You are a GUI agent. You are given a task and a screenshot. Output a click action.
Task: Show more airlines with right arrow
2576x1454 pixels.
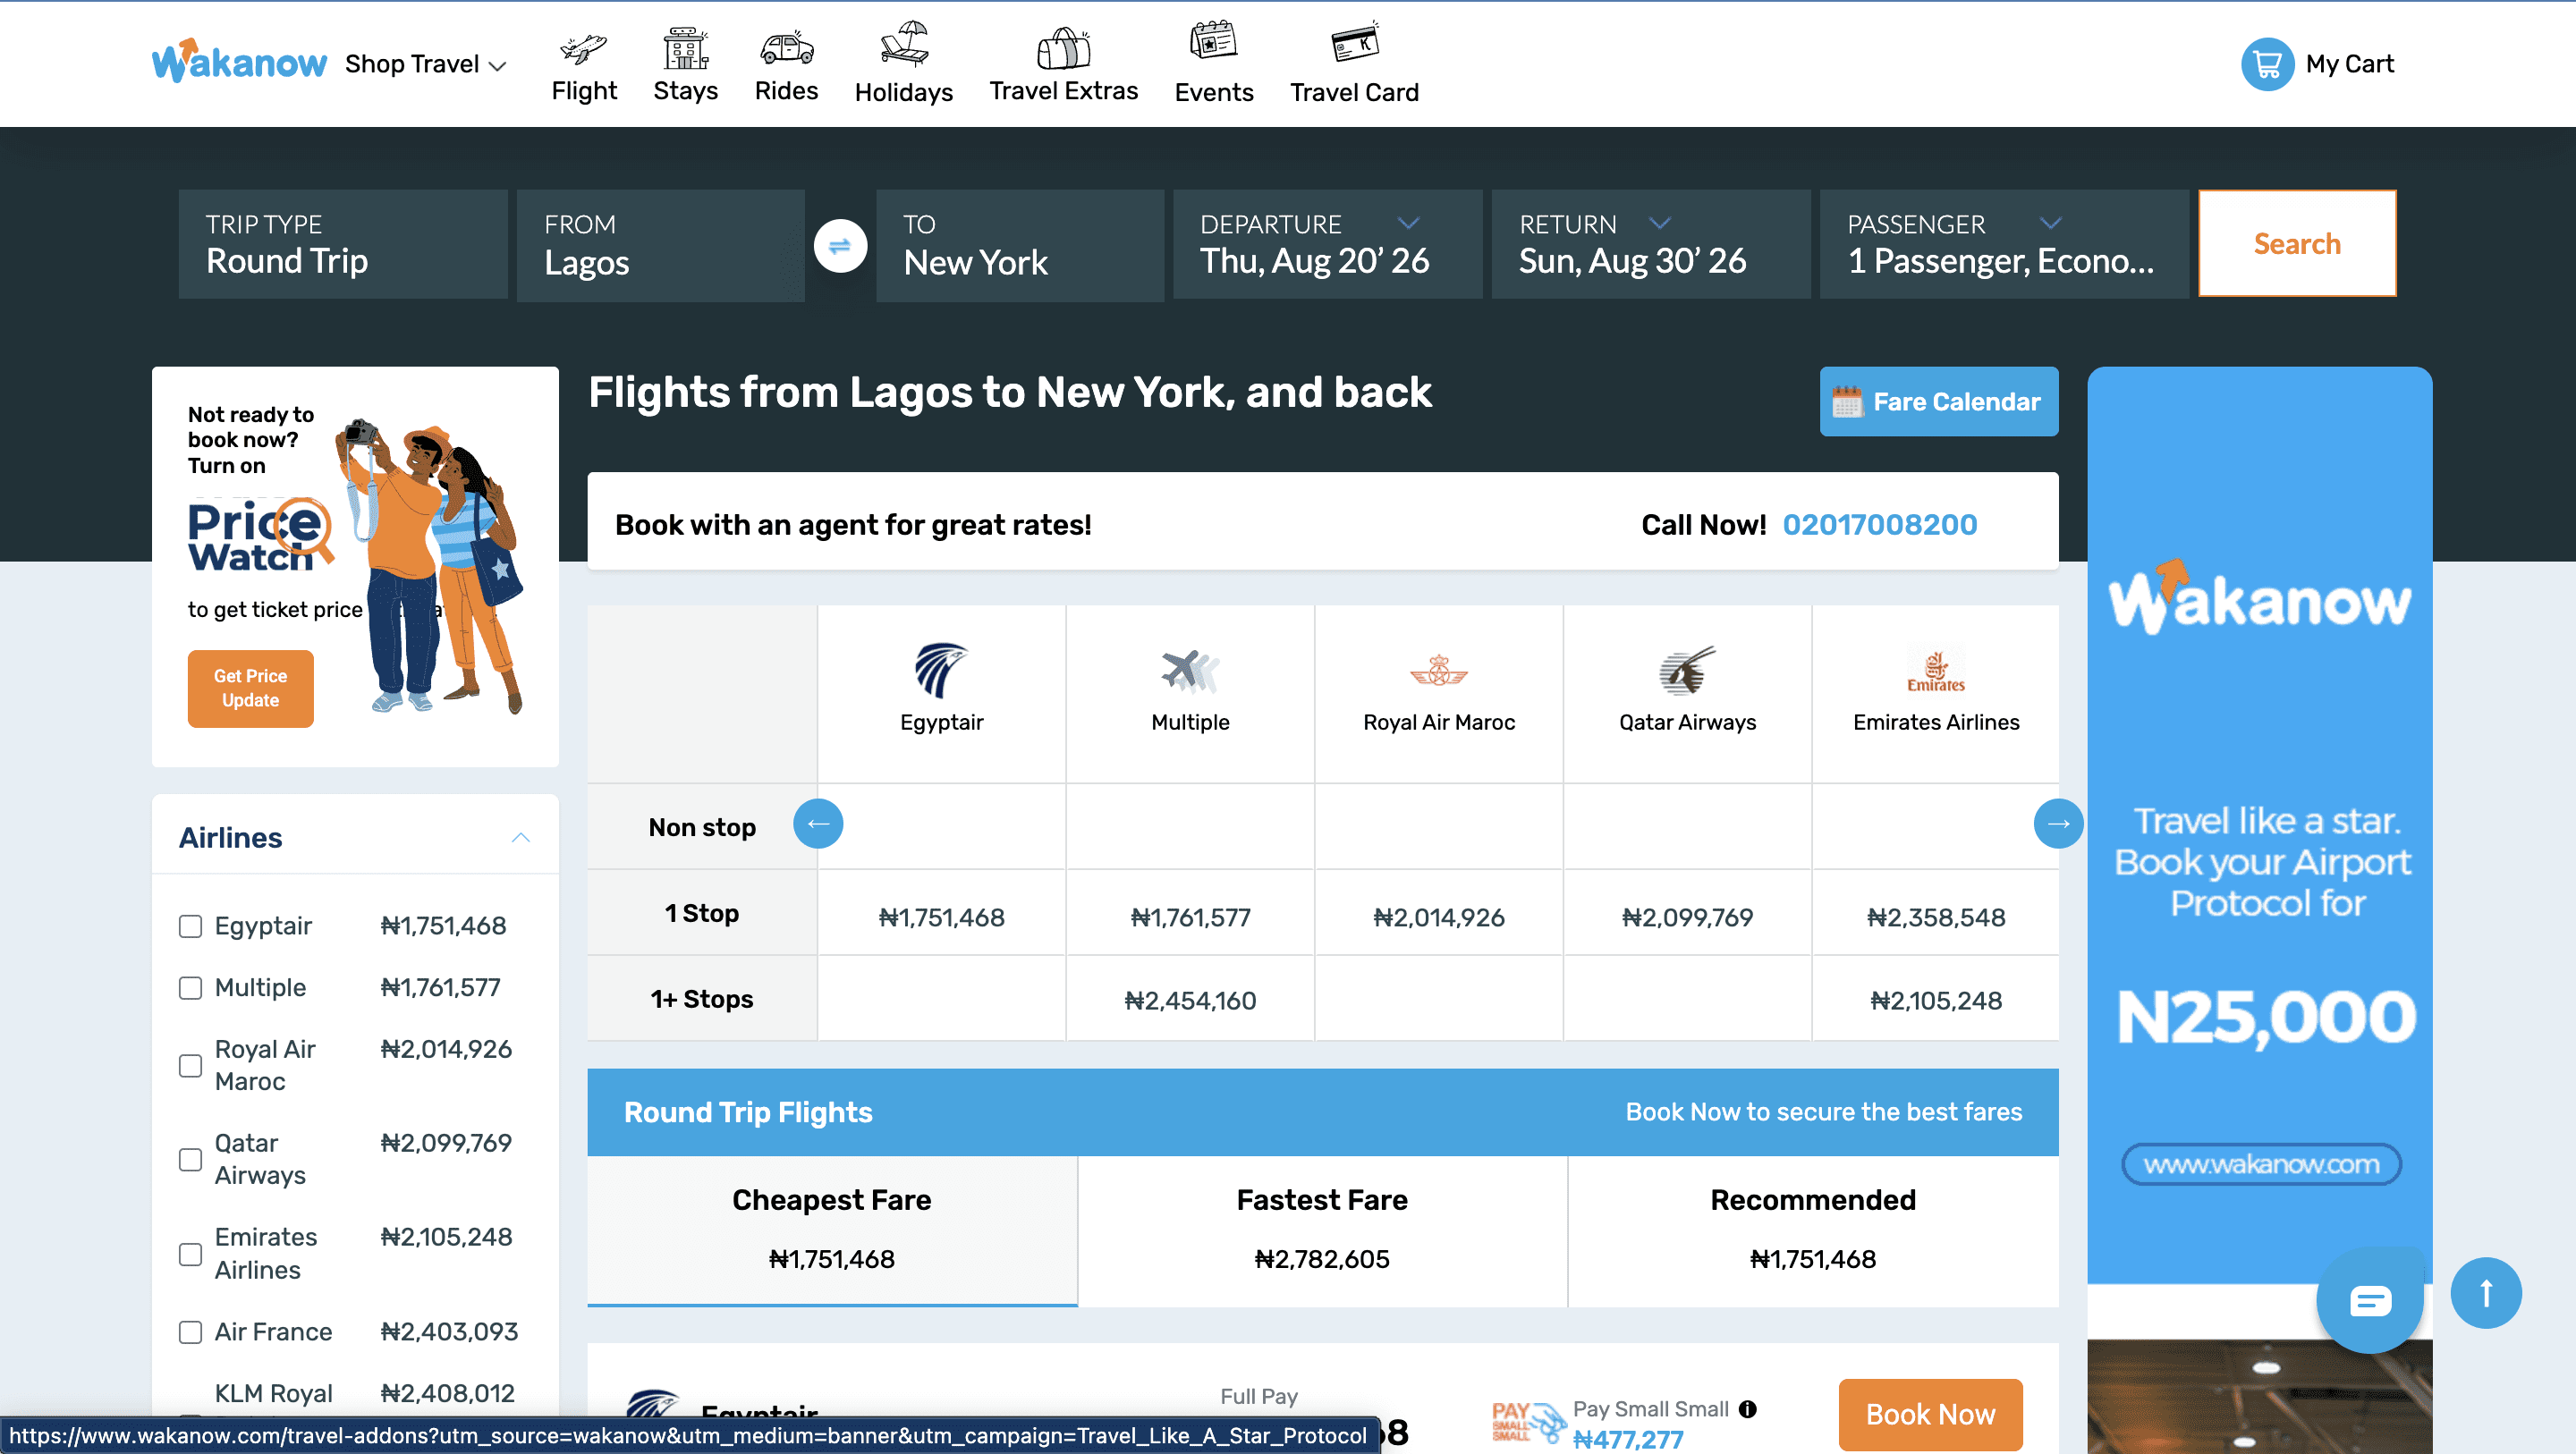pos(2058,823)
